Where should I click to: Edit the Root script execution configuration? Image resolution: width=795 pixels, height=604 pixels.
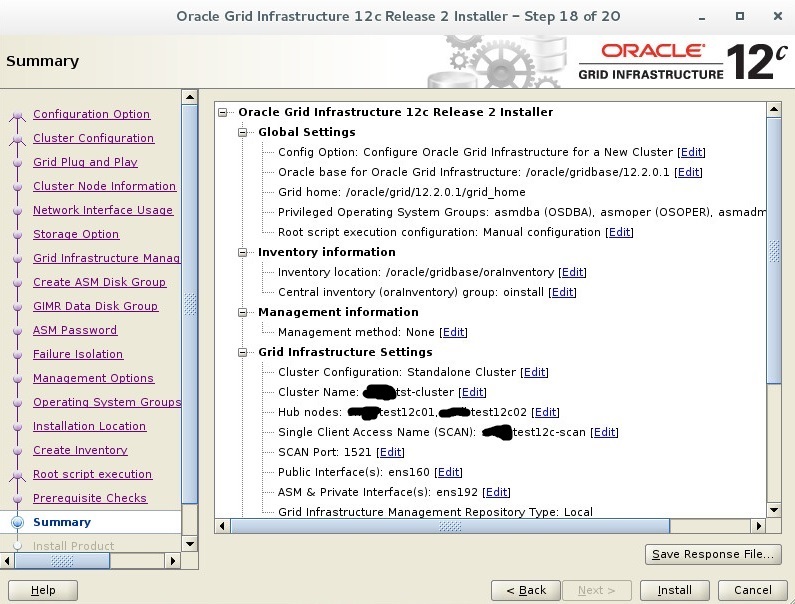[619, 232]
